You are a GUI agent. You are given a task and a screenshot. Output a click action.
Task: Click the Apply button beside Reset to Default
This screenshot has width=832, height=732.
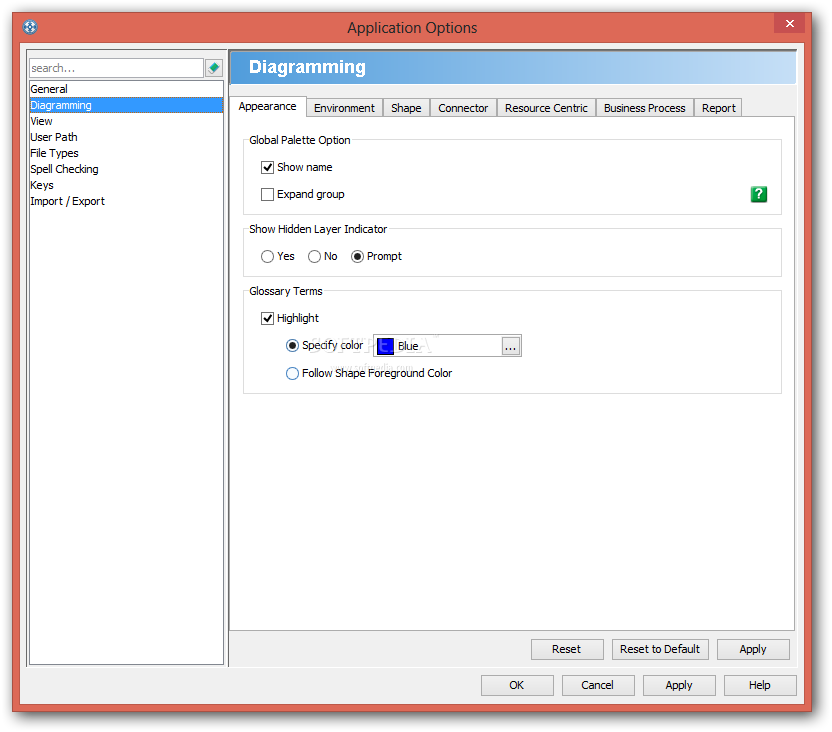point(752,649)
